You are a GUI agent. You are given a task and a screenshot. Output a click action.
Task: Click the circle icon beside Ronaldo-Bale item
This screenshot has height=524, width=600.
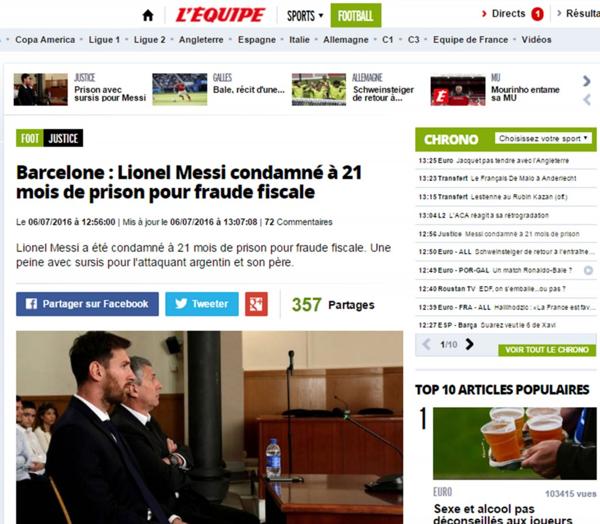[588, 270]
